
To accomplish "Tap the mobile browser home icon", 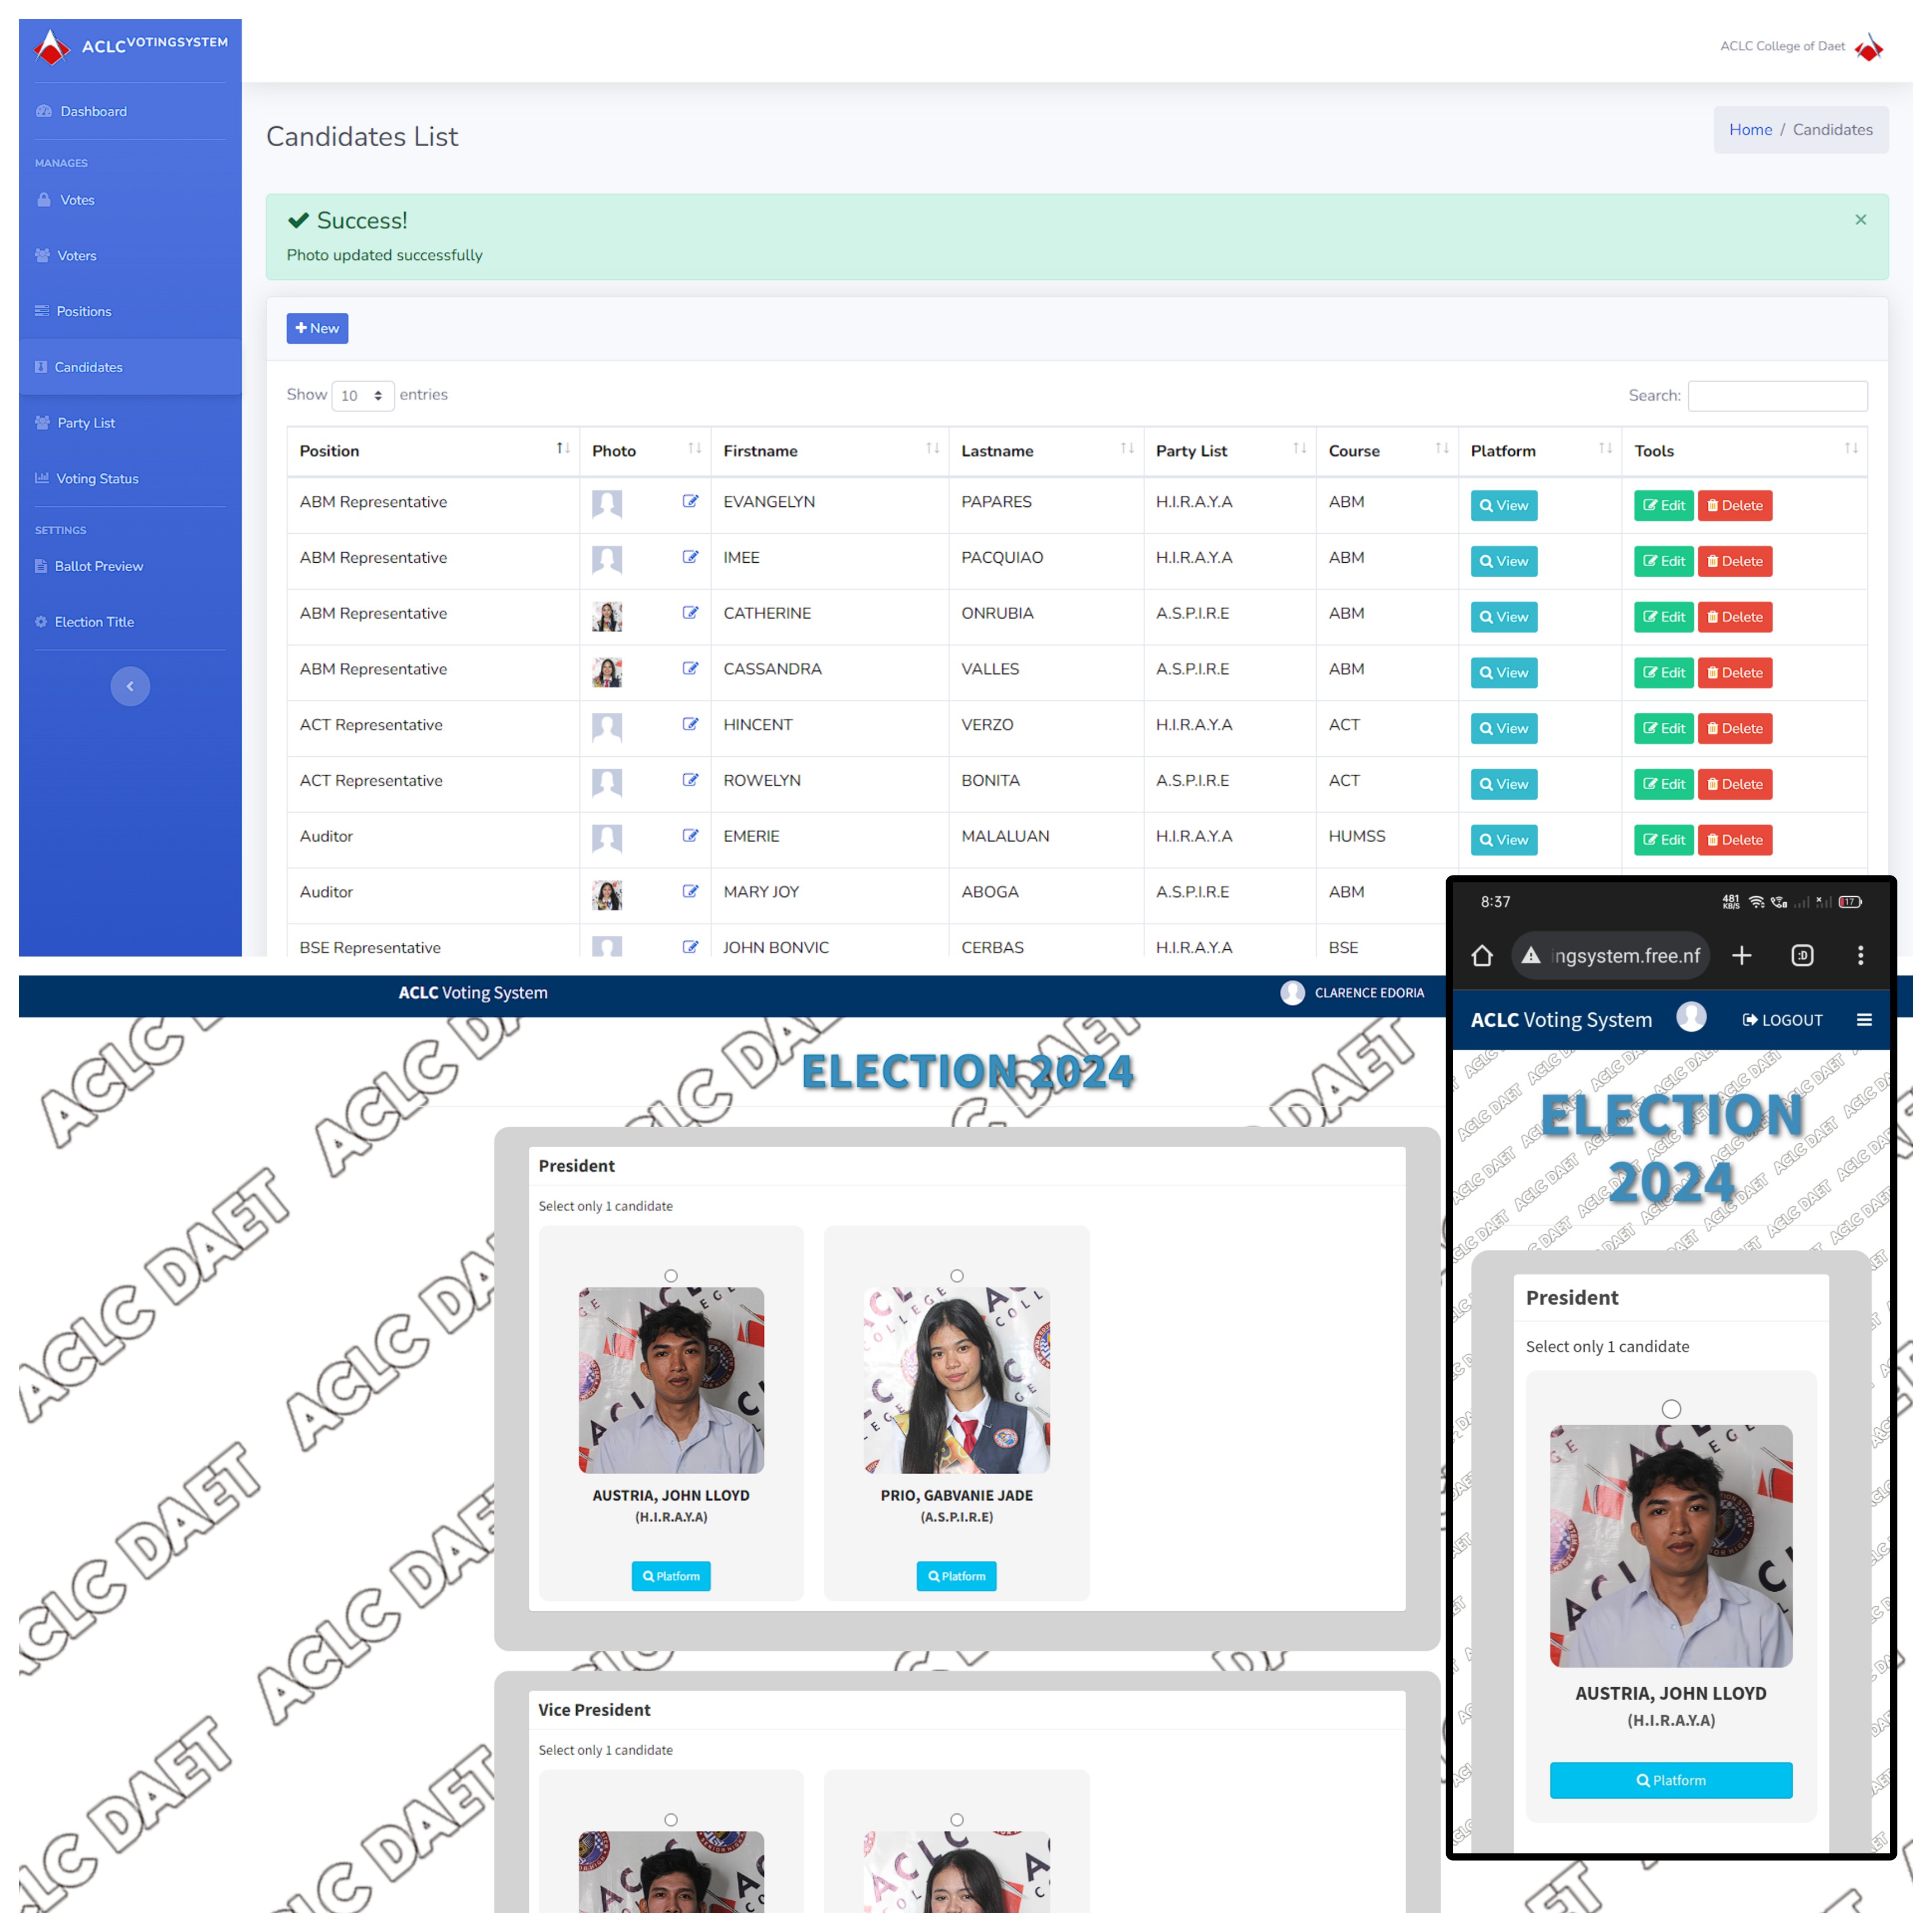I will (1482, 956).
